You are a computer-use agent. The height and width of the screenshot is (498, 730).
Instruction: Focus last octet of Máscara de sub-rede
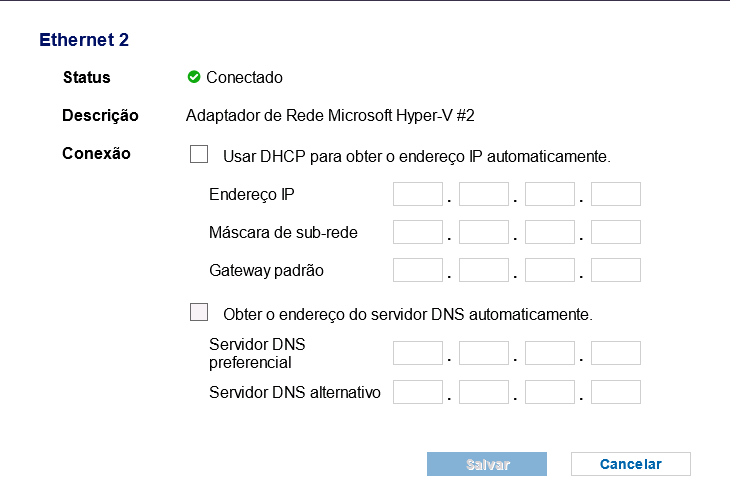(x=616, y=232)
